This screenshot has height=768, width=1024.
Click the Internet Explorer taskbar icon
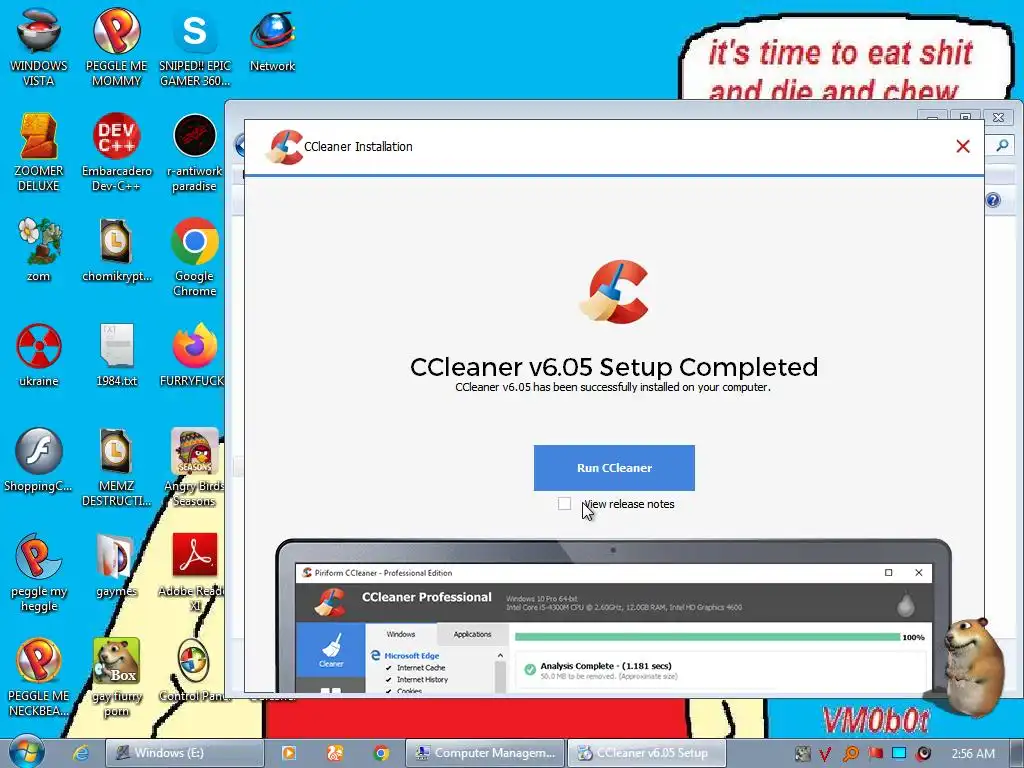tap(81, 753)
